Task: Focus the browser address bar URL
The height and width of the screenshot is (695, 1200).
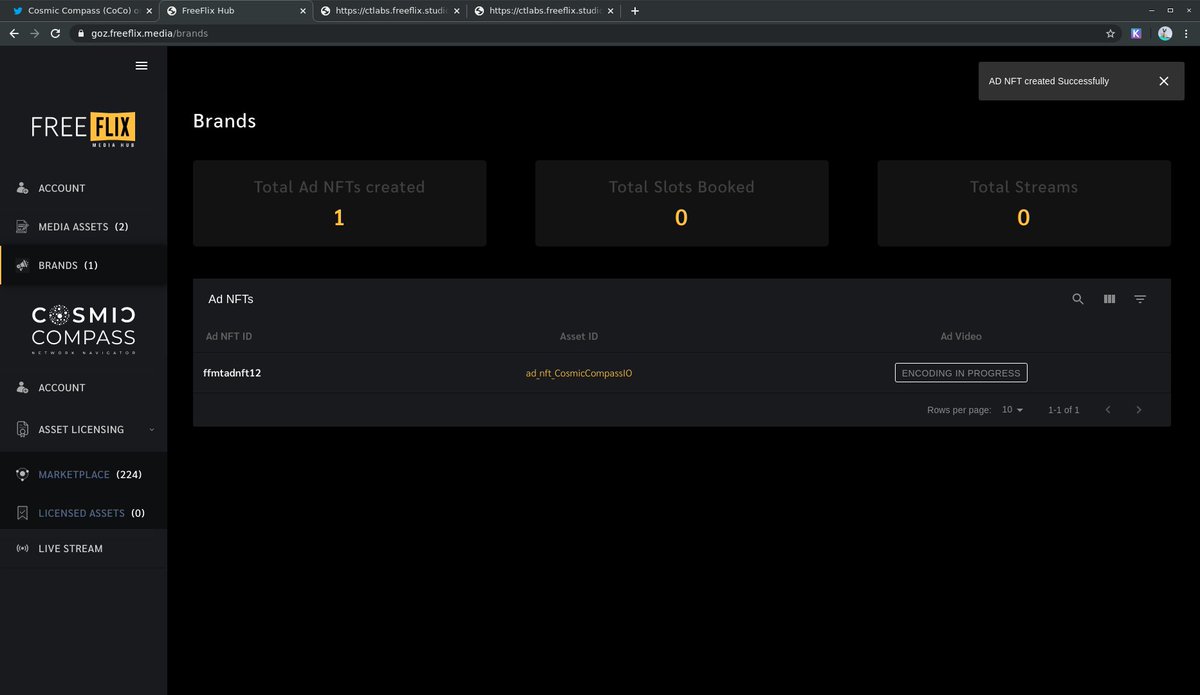Action: pos(149,33)
